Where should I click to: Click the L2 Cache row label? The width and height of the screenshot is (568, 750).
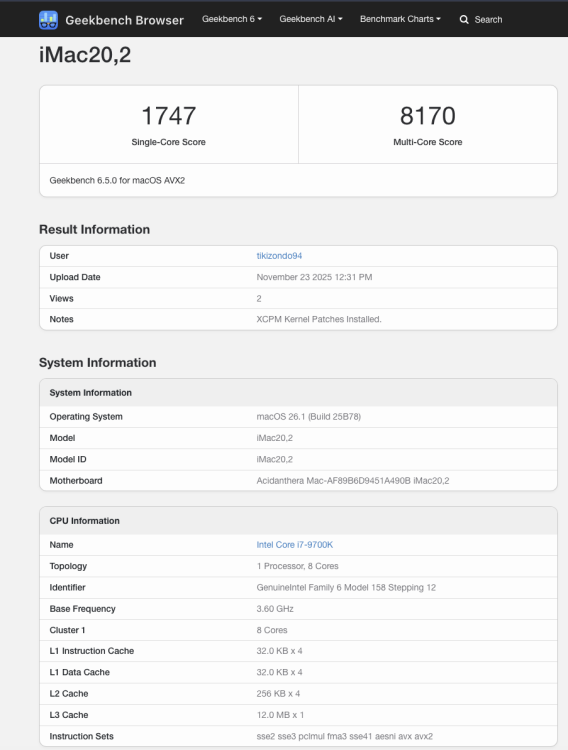[x=69, y=694]
